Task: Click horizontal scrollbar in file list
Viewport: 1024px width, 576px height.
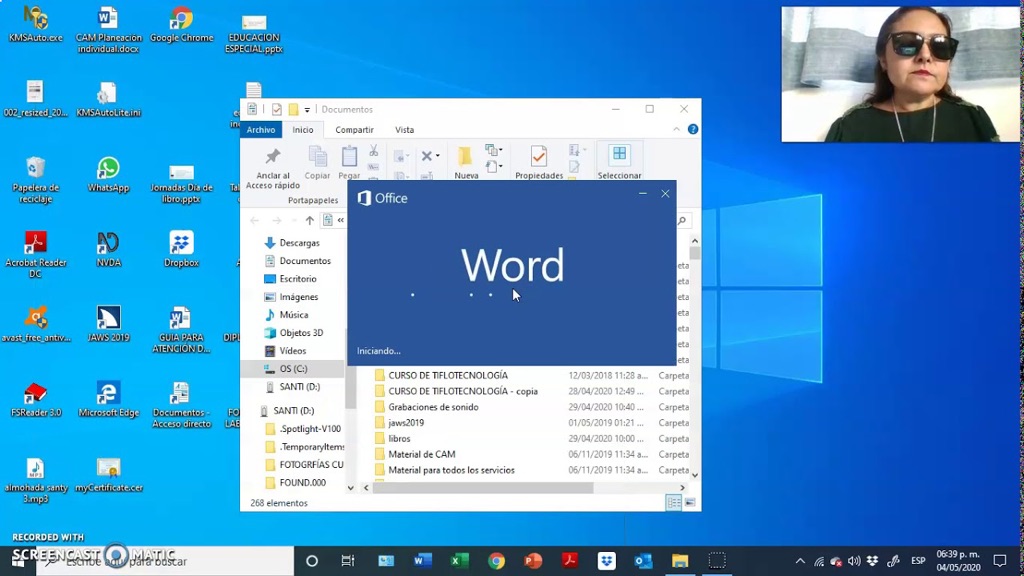Action: (x=483, y=487)
